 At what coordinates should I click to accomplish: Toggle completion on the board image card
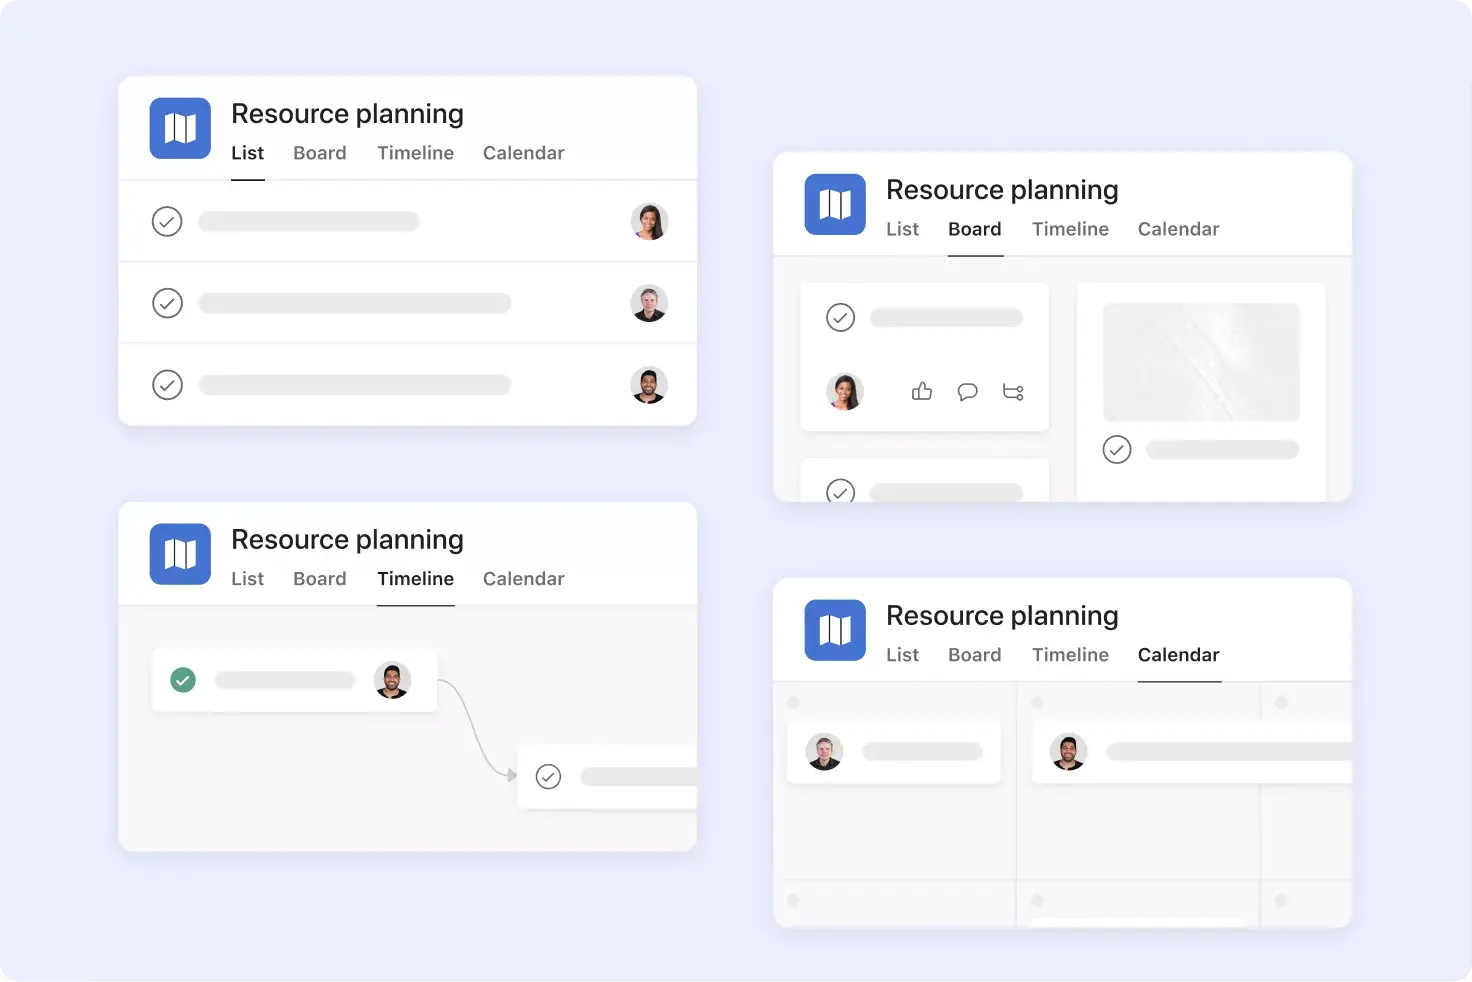coord(1117,449)
